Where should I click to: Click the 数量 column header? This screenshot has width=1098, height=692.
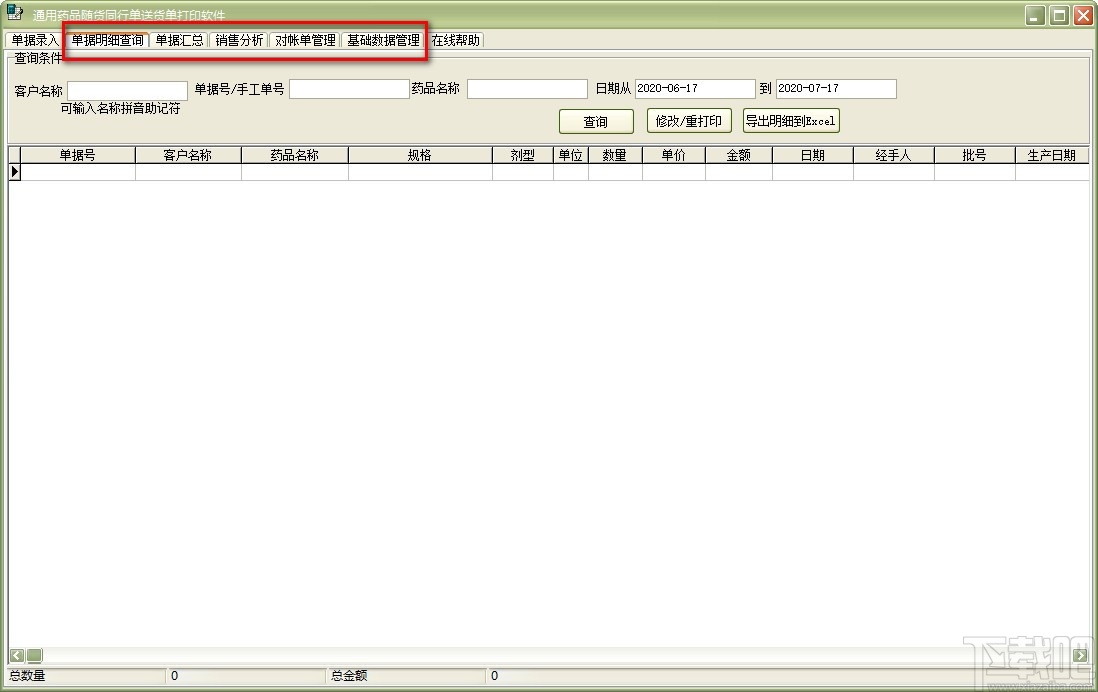(615, 155)
